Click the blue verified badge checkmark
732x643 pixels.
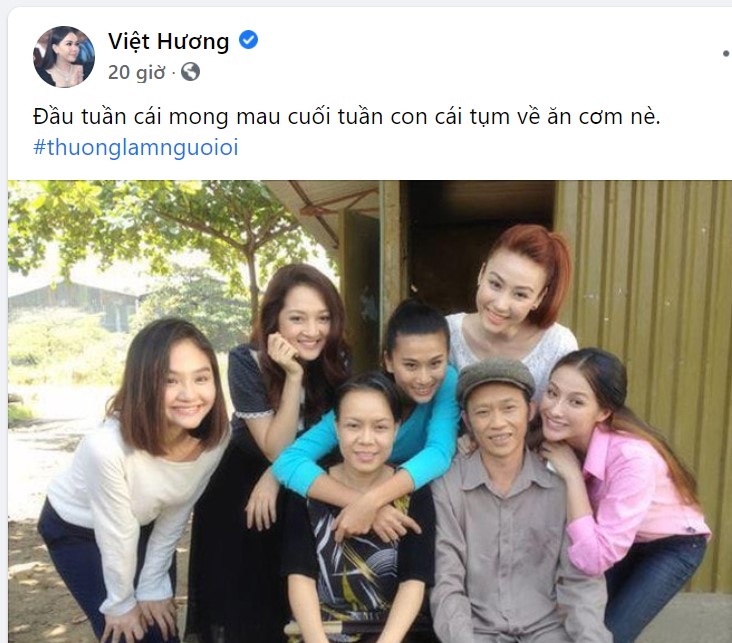point(248,40)
